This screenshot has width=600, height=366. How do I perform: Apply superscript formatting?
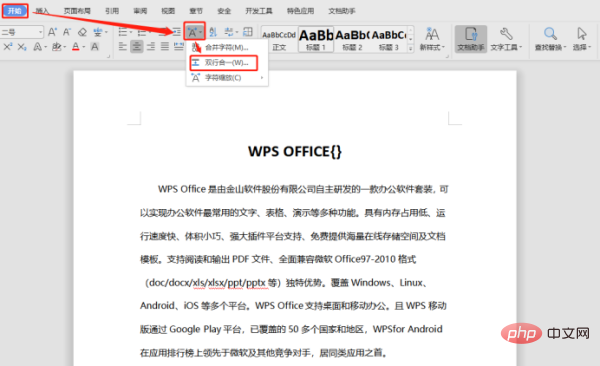coord(8,47)
